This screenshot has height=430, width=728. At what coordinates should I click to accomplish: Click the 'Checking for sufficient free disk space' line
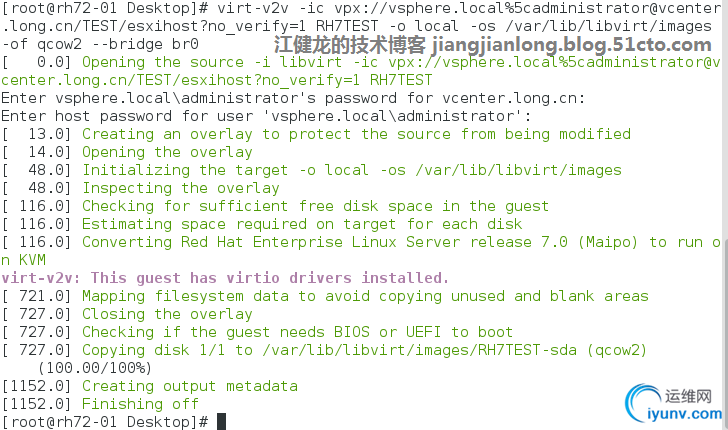[315, 206]
